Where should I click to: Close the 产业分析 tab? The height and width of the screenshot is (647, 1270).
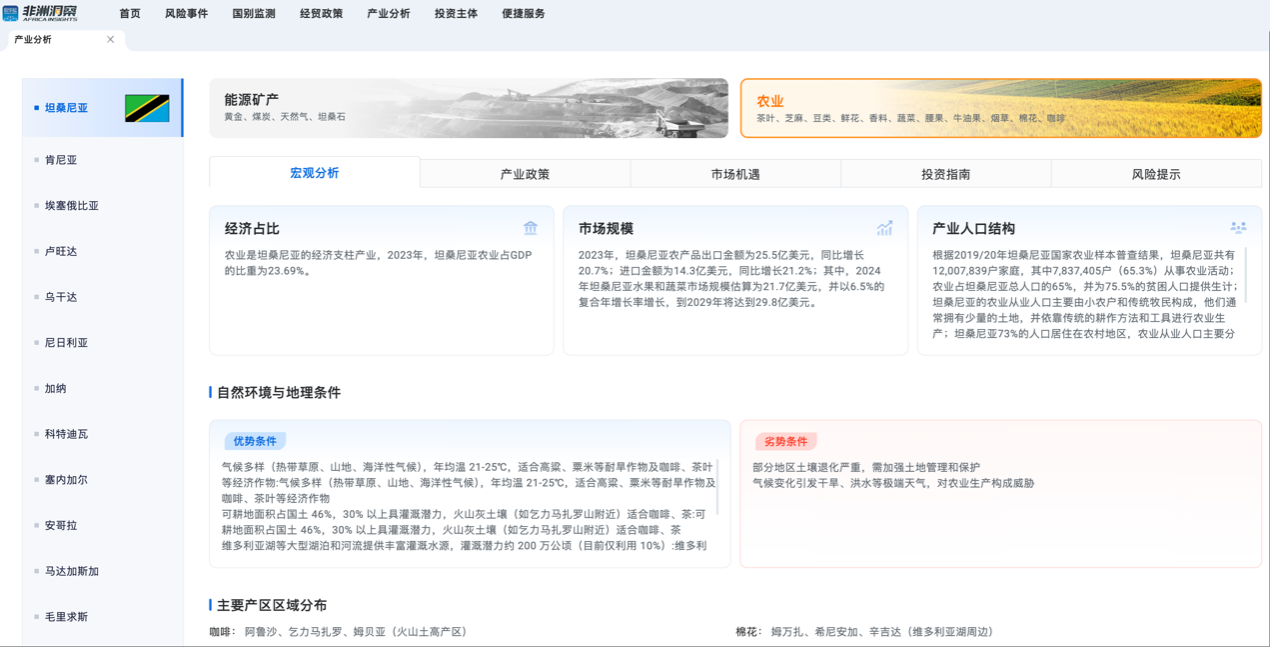coord(110,40)
